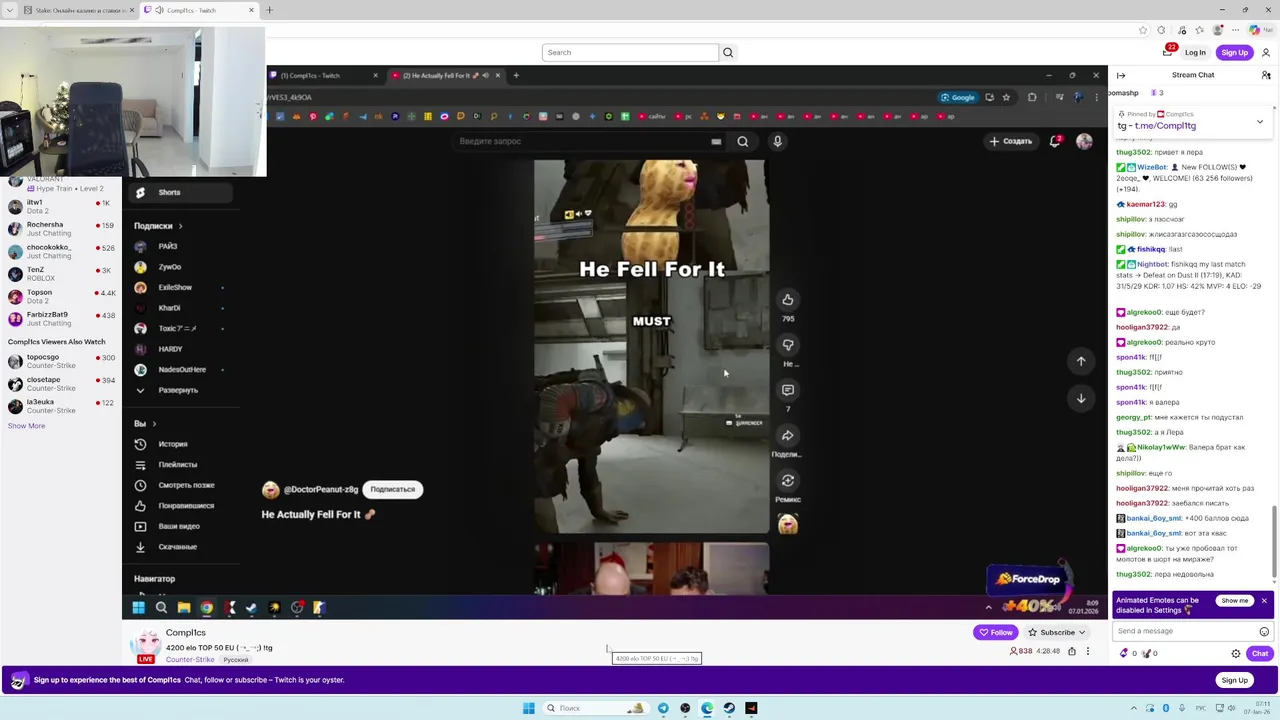Click the chat scrollbar

[x=1274, y=540]
